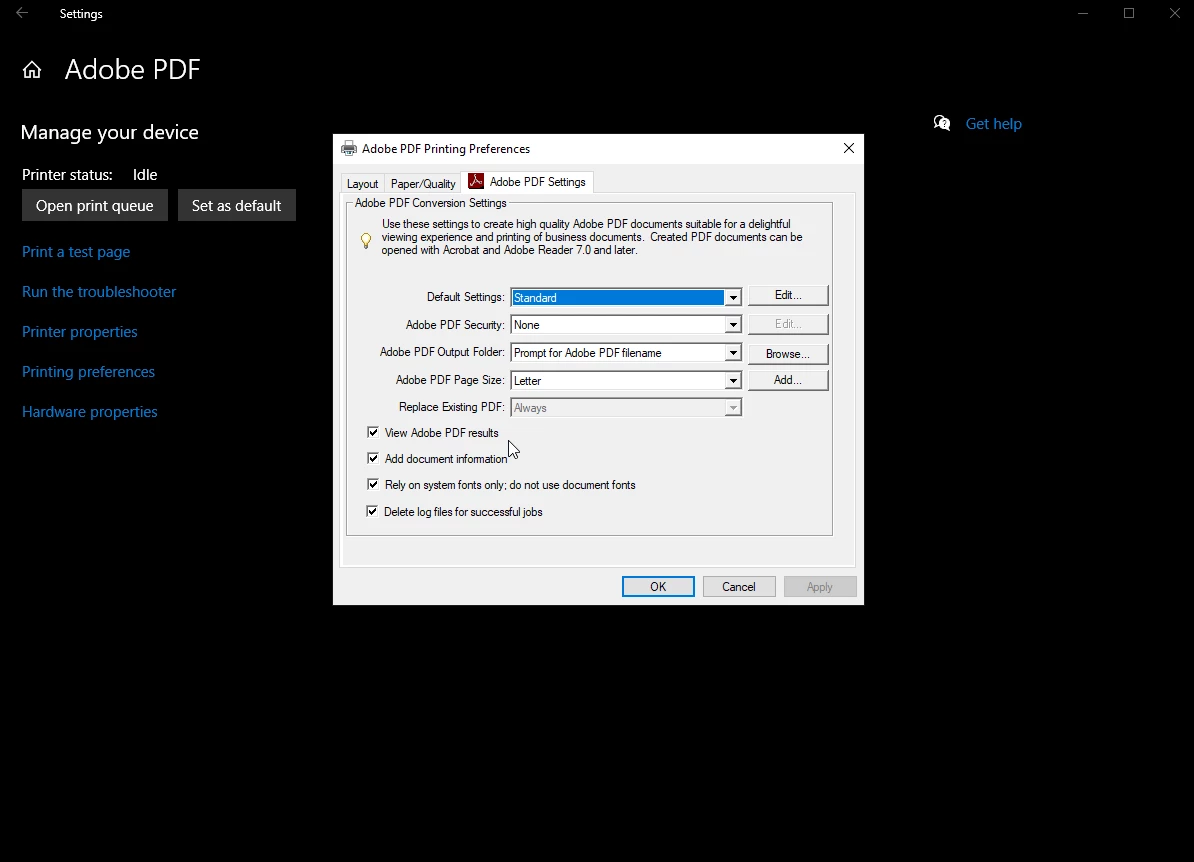
Task: Toggle Delete log files for successful jobs
Action: [372, 512]
